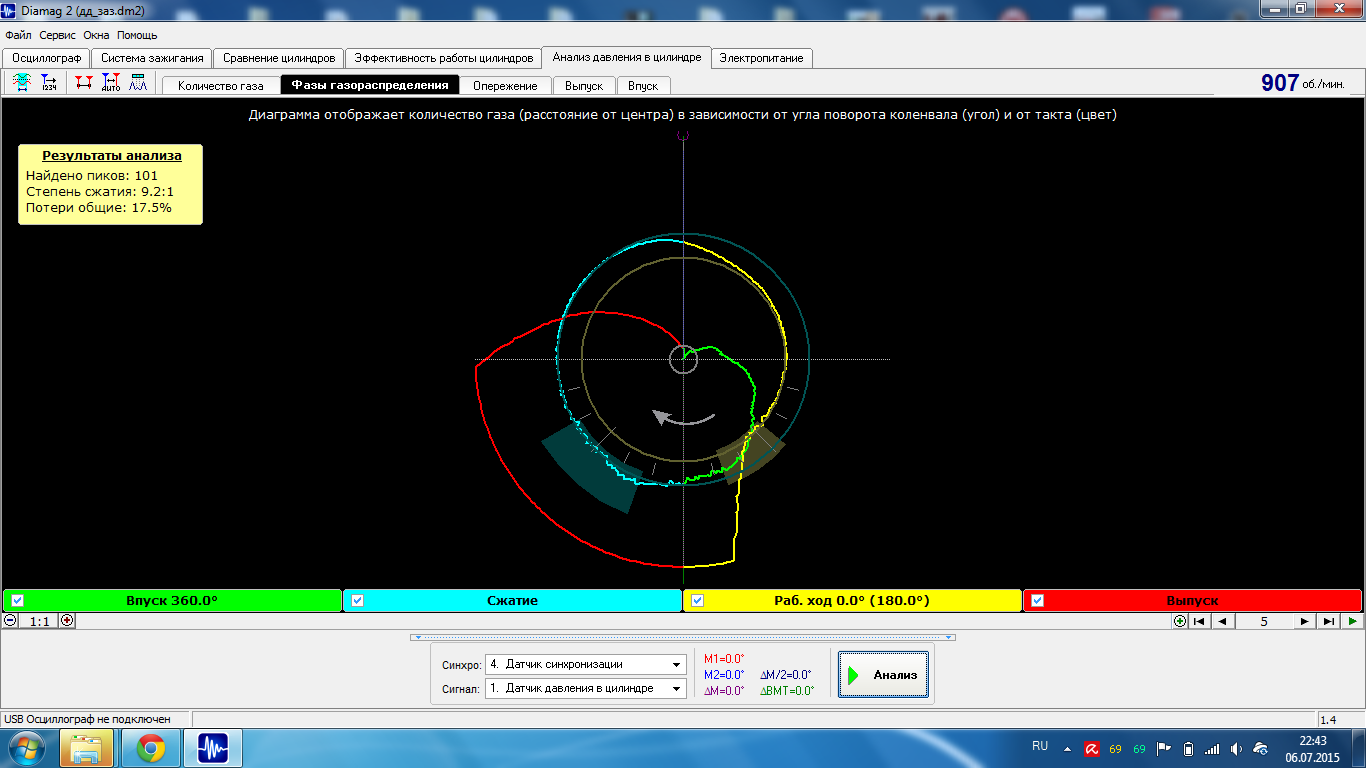This screenshot has width=1366, height=768.
Task: Click the Найдено пиков: 101 text
Action: (92, 175)
